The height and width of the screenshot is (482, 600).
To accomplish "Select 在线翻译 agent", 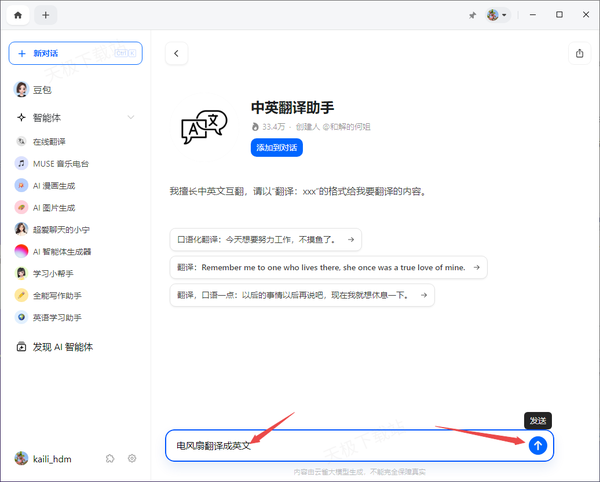I will 55,141.
